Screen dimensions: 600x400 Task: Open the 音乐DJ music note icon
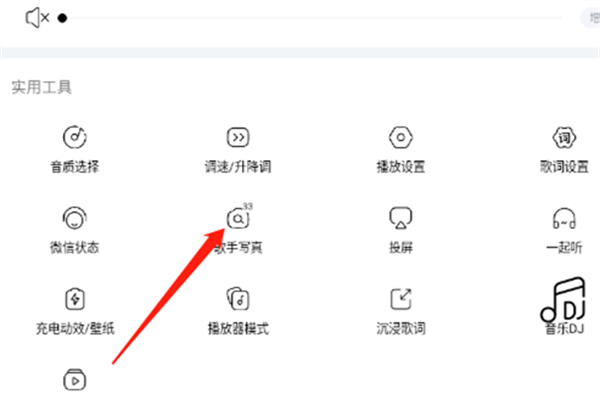563,299
